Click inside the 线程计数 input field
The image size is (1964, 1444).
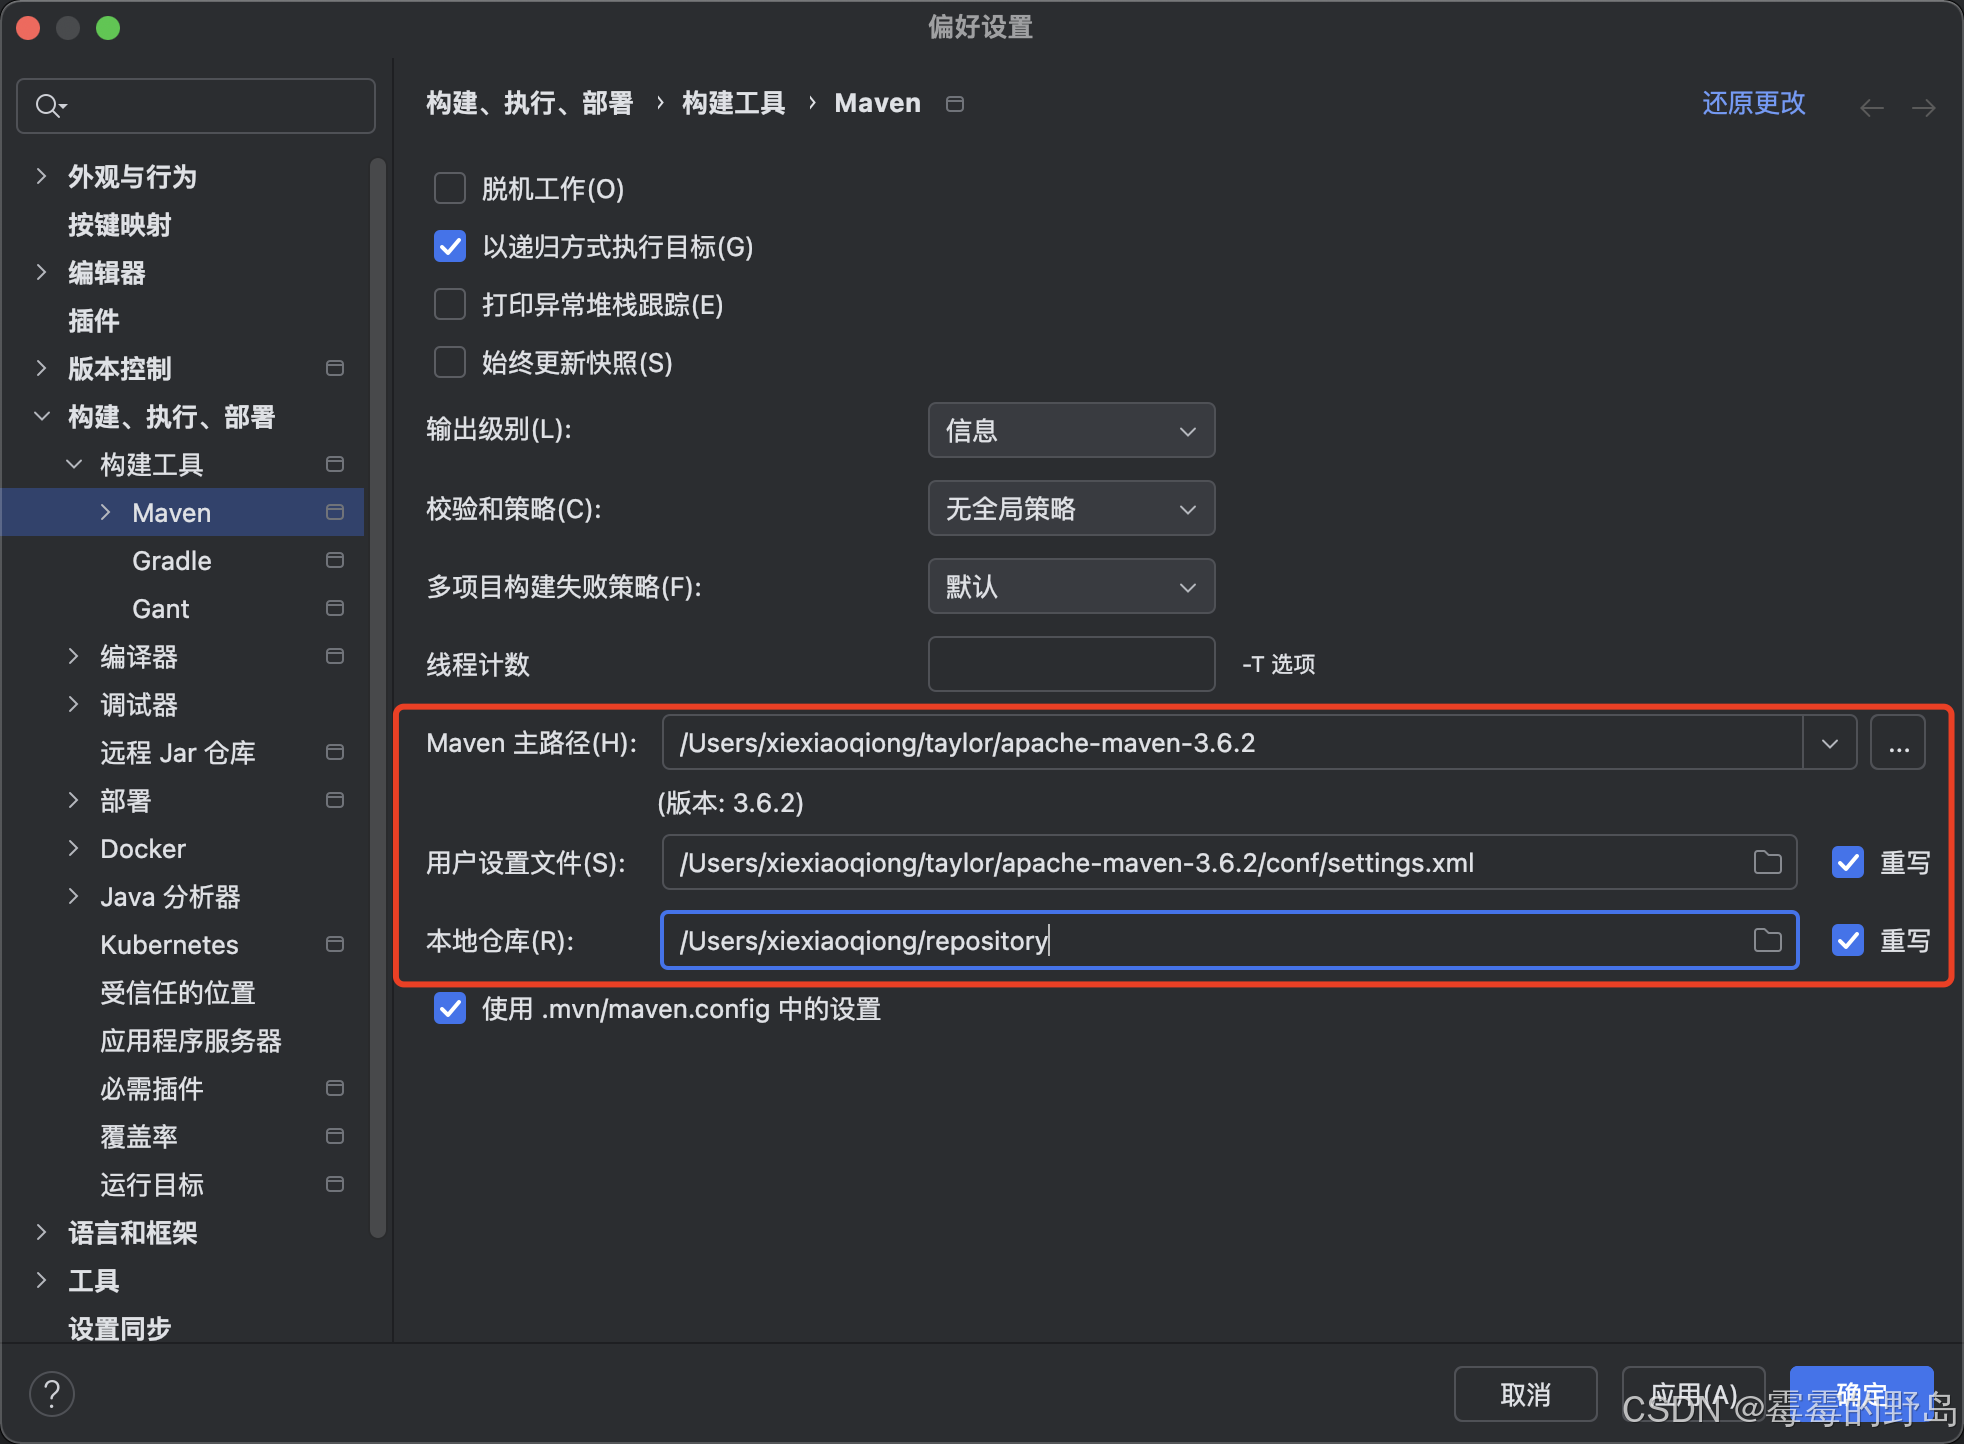click(x=1070, y=664)
